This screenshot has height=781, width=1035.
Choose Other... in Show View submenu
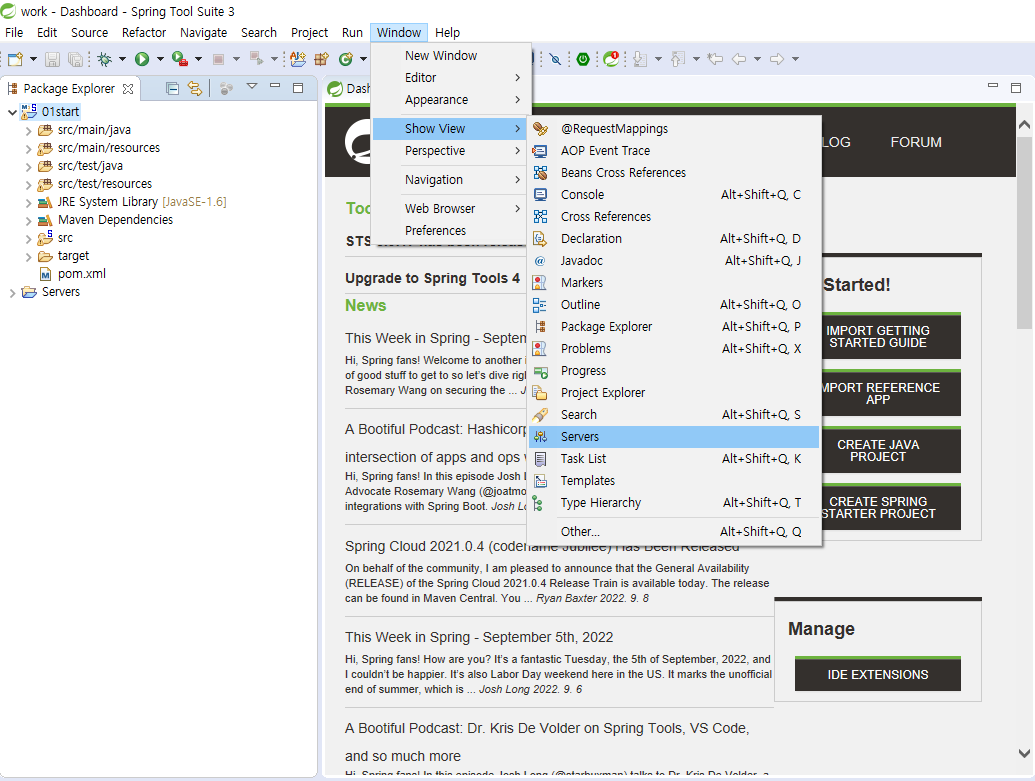coord(674,531)
